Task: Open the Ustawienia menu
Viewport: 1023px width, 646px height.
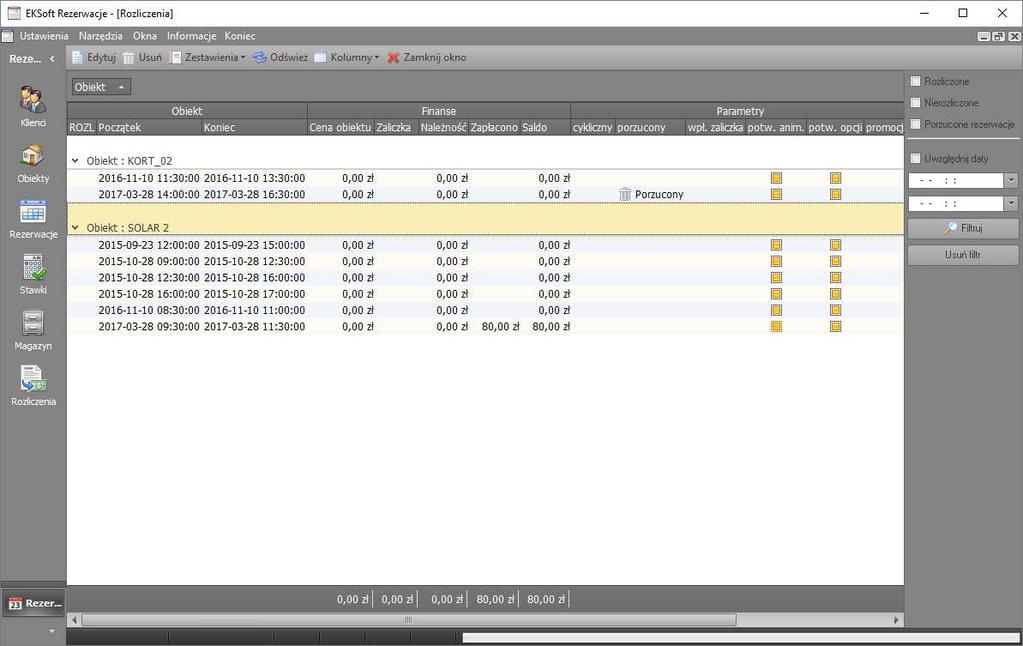Action: point(44,36)
